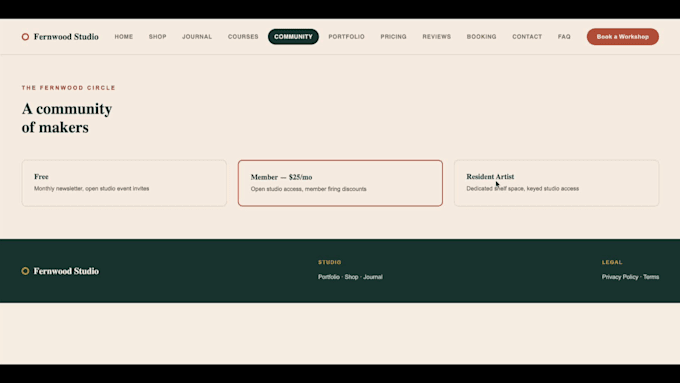Click the footer Fernwood Studio brand name
Image resolution: width=680 pixels, height=383 pixels.
click(x=66, y=271)
